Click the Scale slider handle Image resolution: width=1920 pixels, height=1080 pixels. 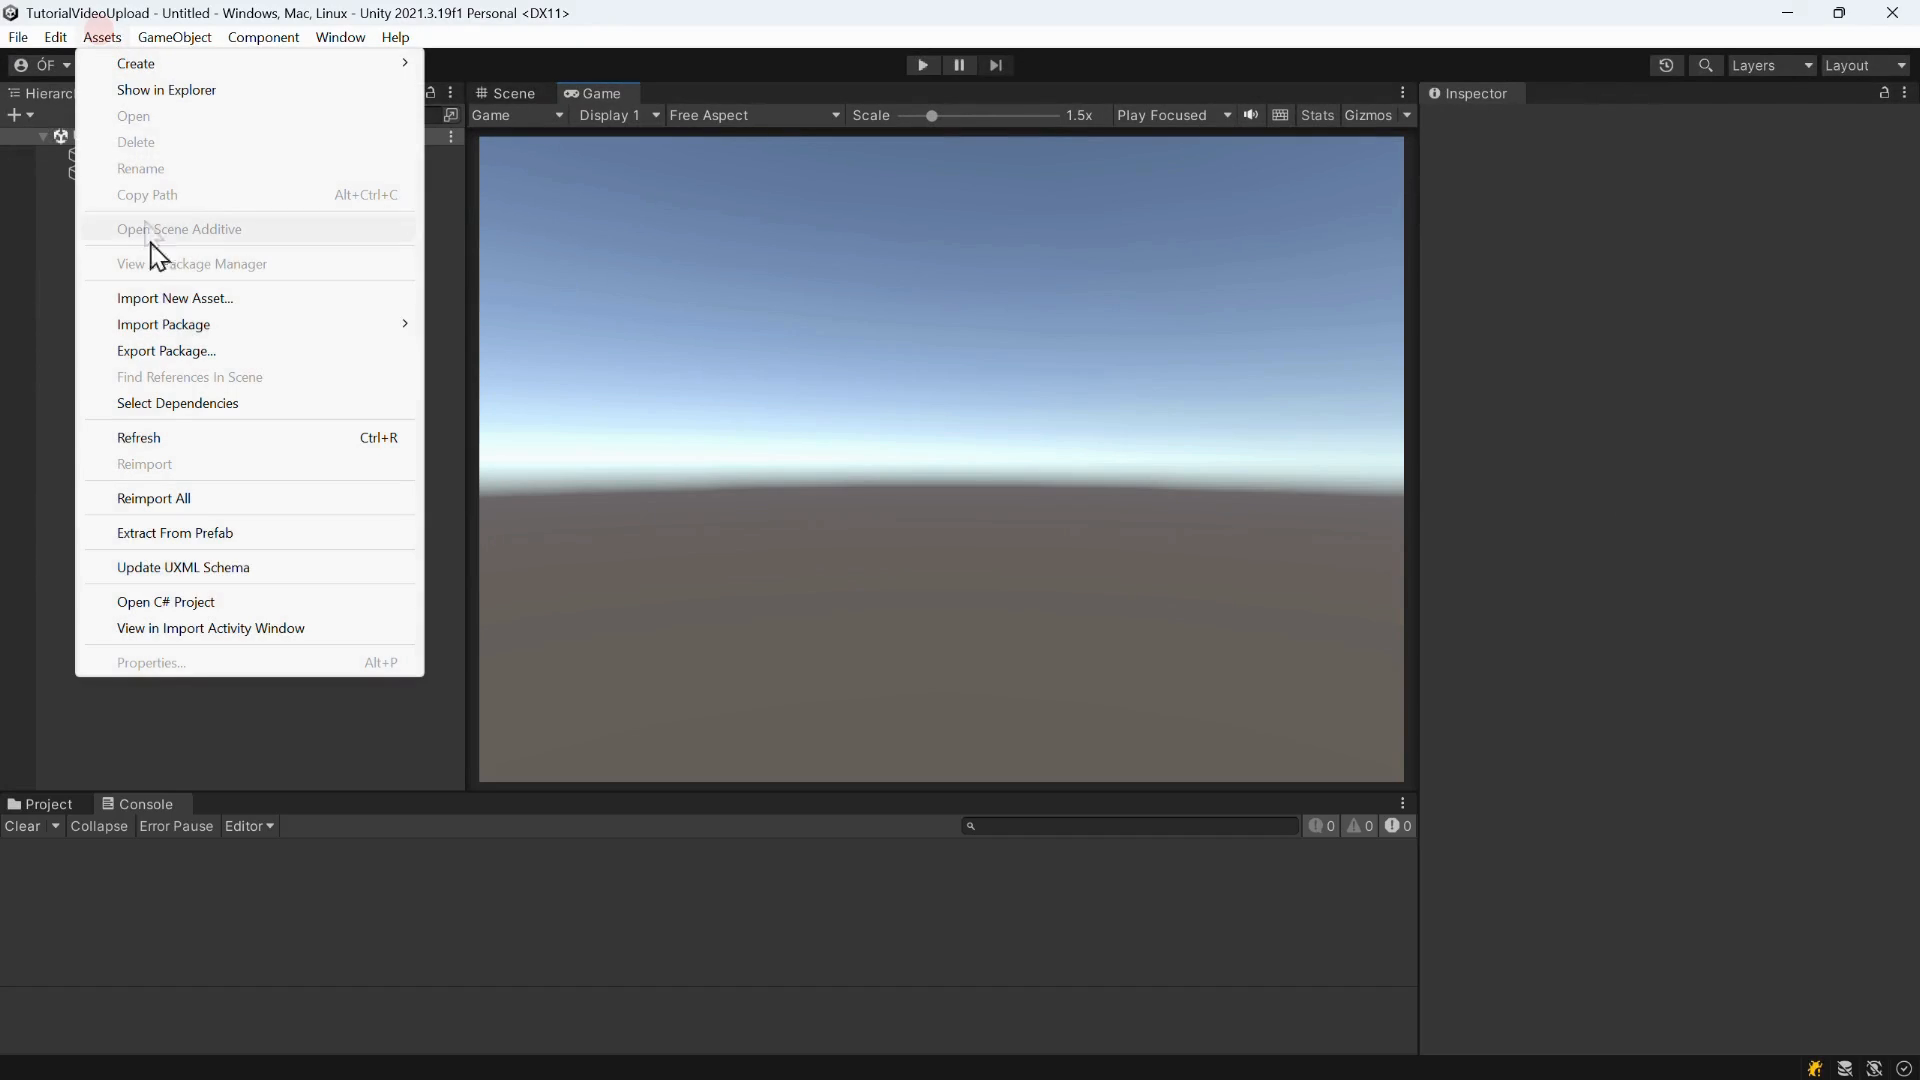[x=932, y=116]
